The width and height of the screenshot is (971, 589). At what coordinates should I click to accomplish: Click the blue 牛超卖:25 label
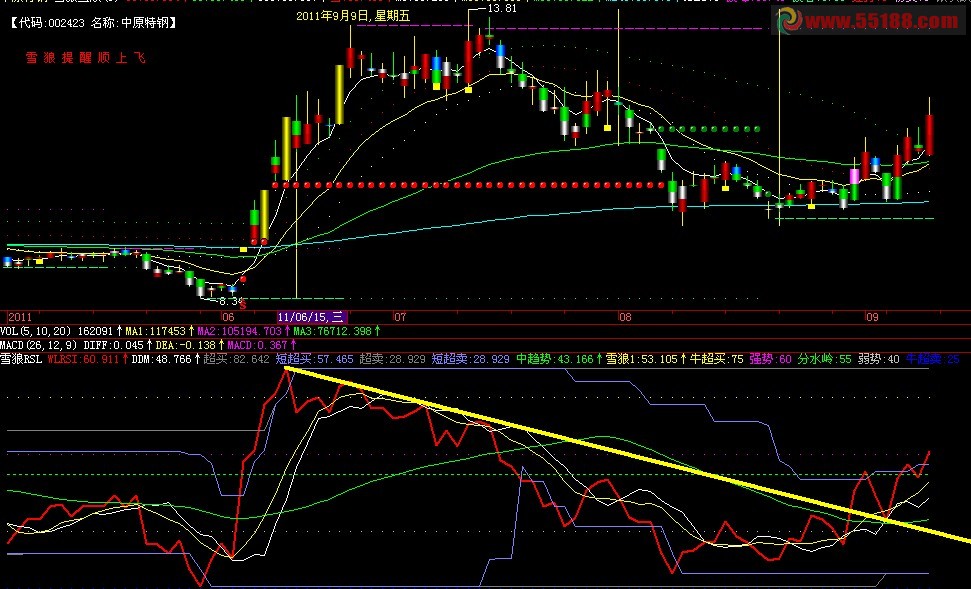932,359
